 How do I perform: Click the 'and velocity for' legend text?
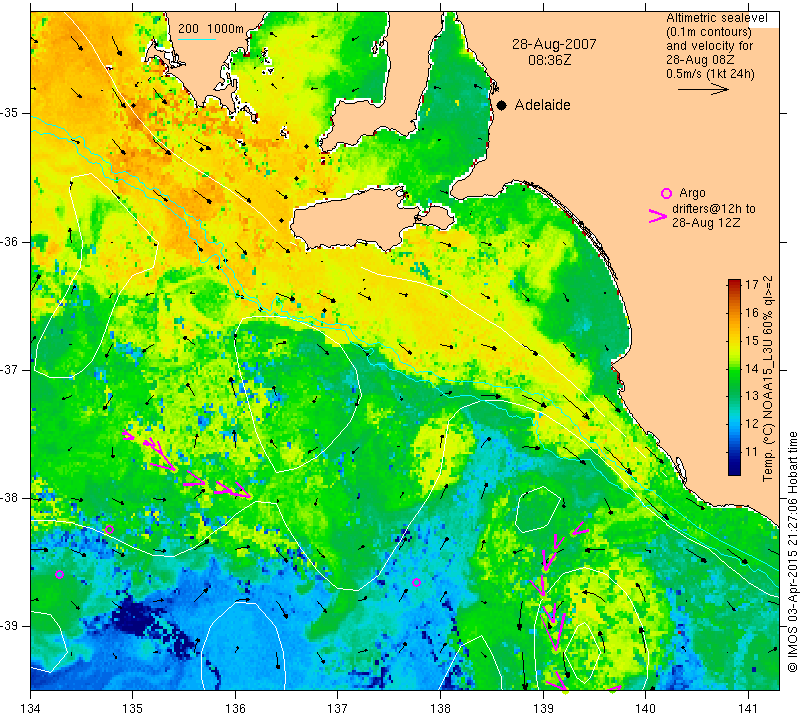pyautogui.click(x=710, y=45)
